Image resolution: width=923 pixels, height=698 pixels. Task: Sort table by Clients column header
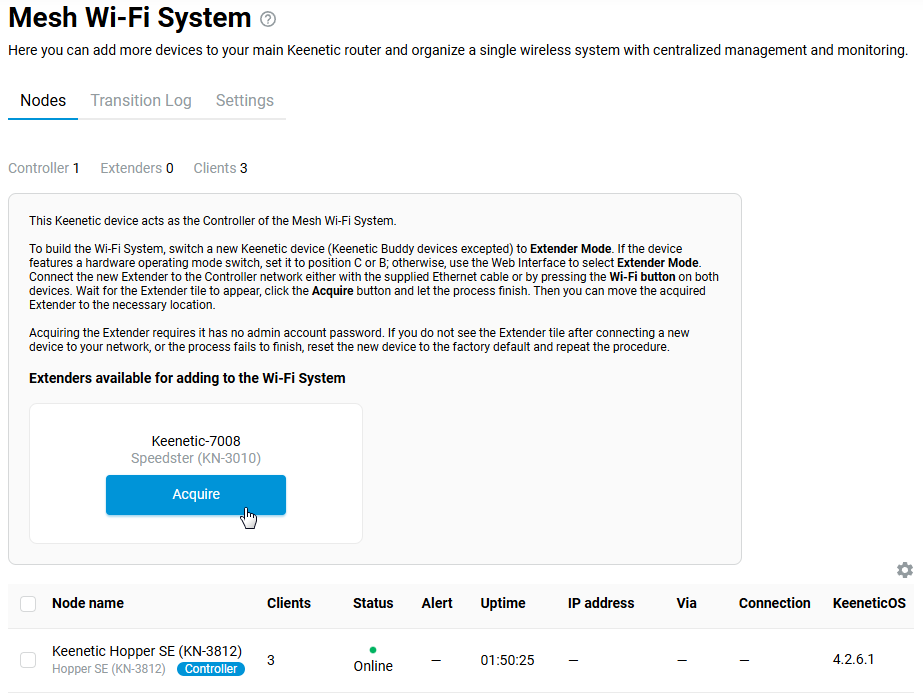point(288,603)
